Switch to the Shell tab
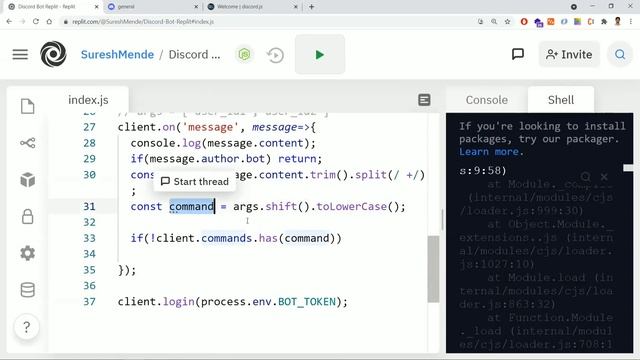This screenshot has height=360, width=640. point(560,100)
